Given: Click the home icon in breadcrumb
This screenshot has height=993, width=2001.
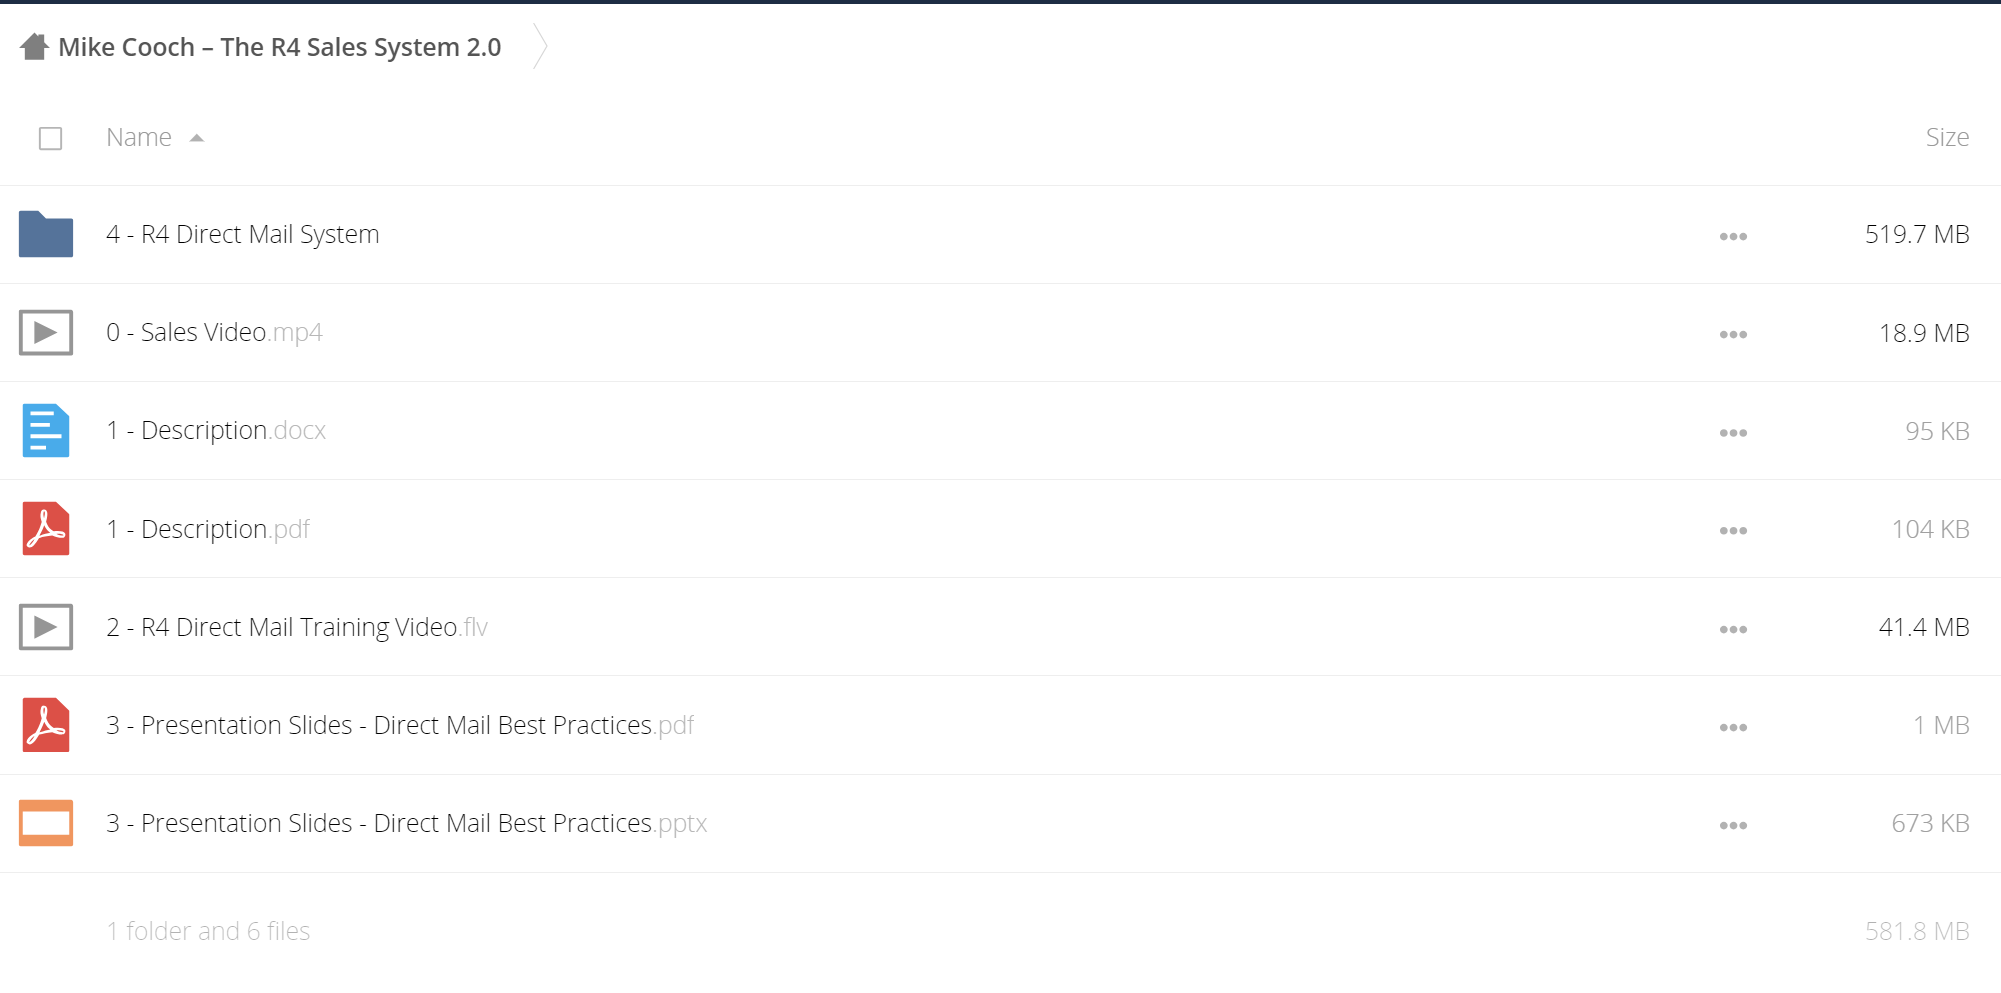Looking at the screenshot, I should pyautogui.click(x=34, y=47).
